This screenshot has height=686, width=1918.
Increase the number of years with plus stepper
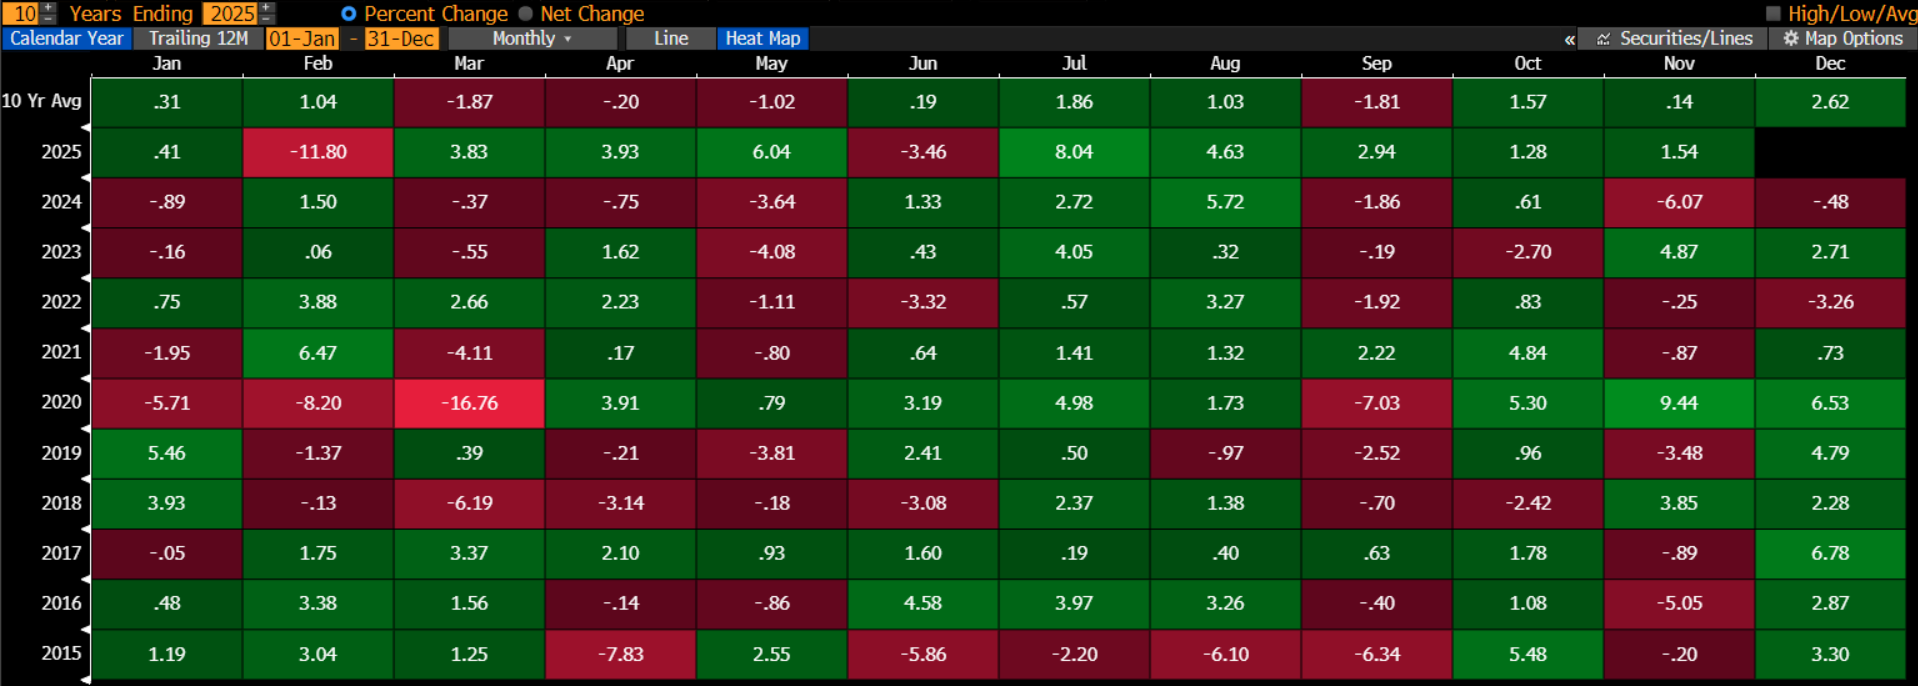tap(48, 7)
